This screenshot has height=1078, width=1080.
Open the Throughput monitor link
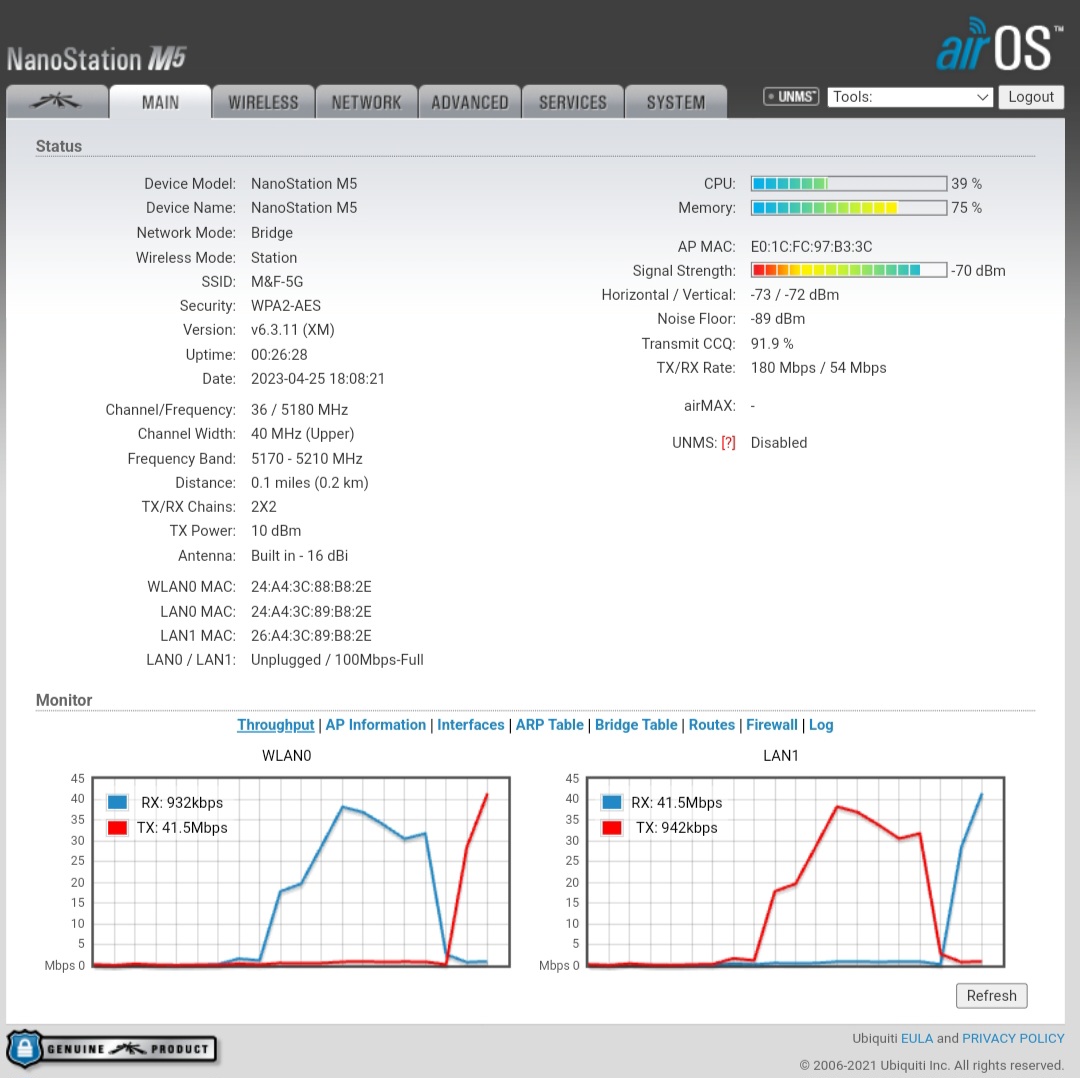tap(276, 725)
